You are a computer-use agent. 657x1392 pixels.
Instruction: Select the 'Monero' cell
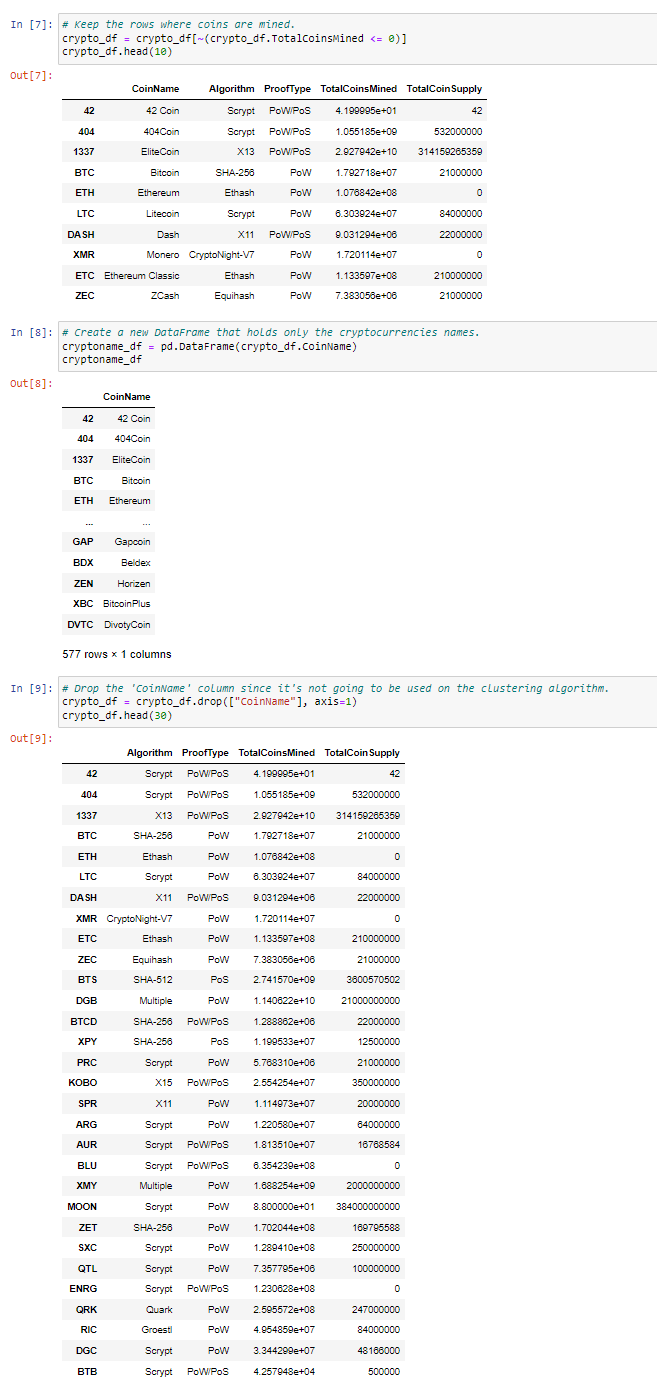(163, 255)
